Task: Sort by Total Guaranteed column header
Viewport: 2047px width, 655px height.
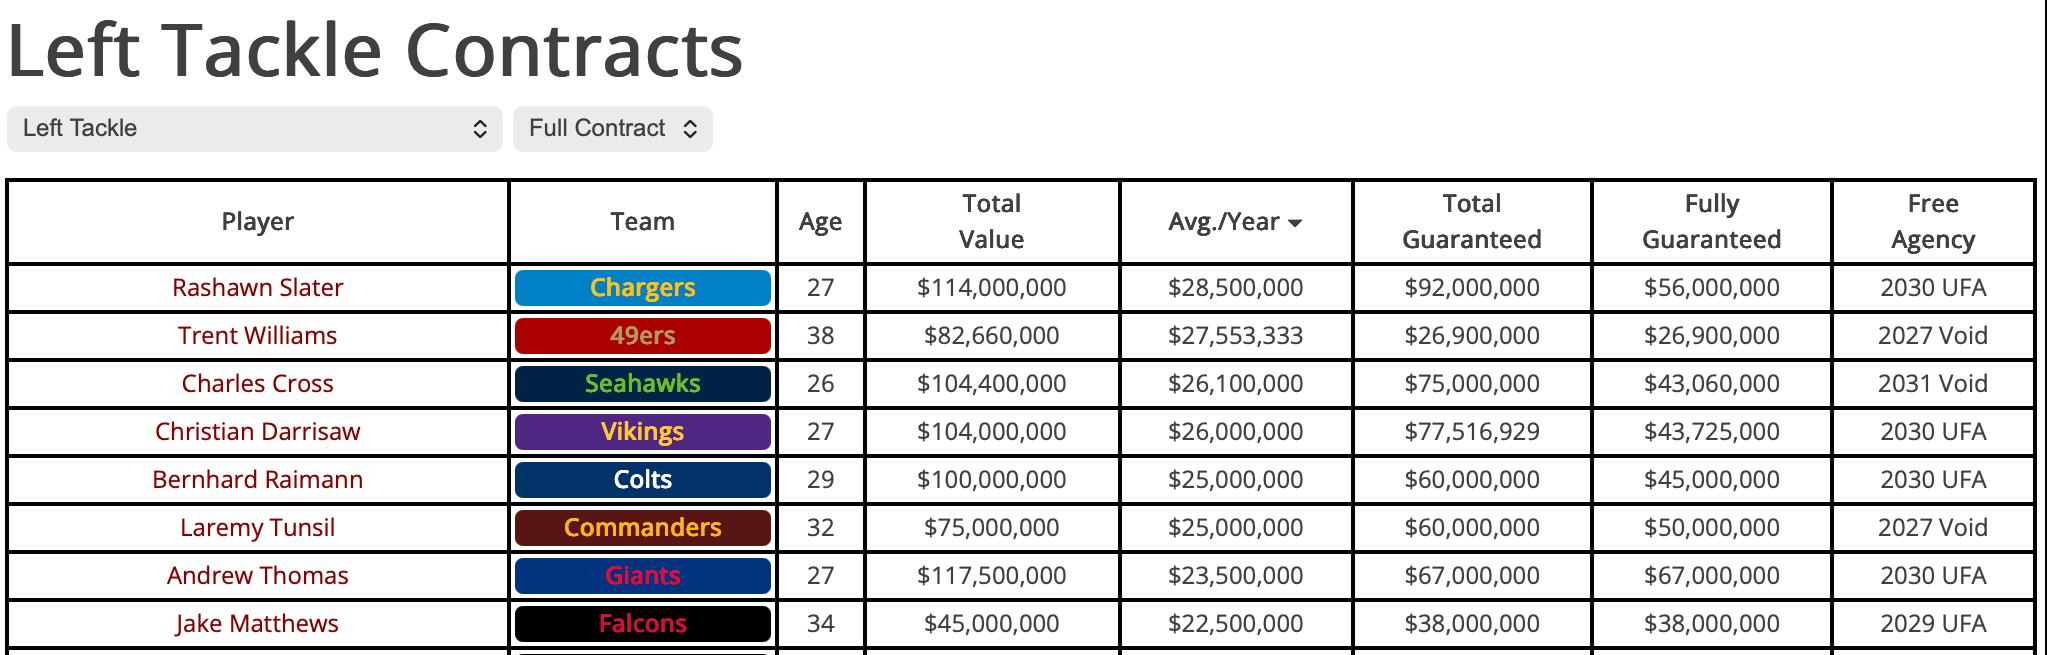Action: pos(1471,222)
